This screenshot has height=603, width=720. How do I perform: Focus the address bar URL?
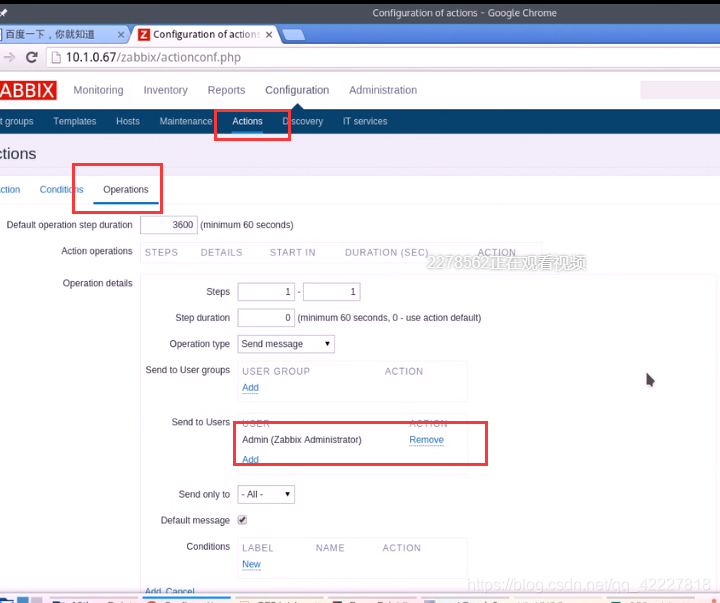[x=153, y=57]
